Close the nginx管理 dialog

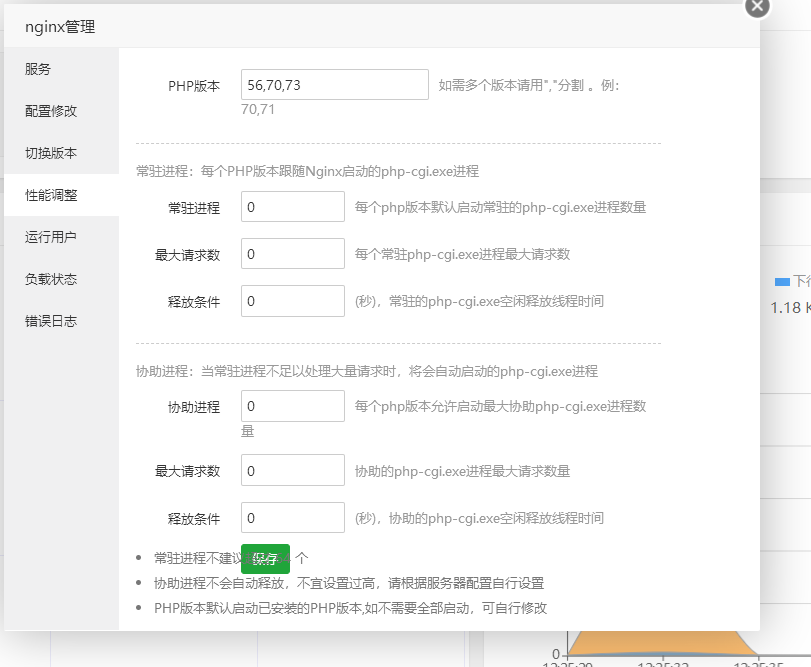[x=757, y=6]
